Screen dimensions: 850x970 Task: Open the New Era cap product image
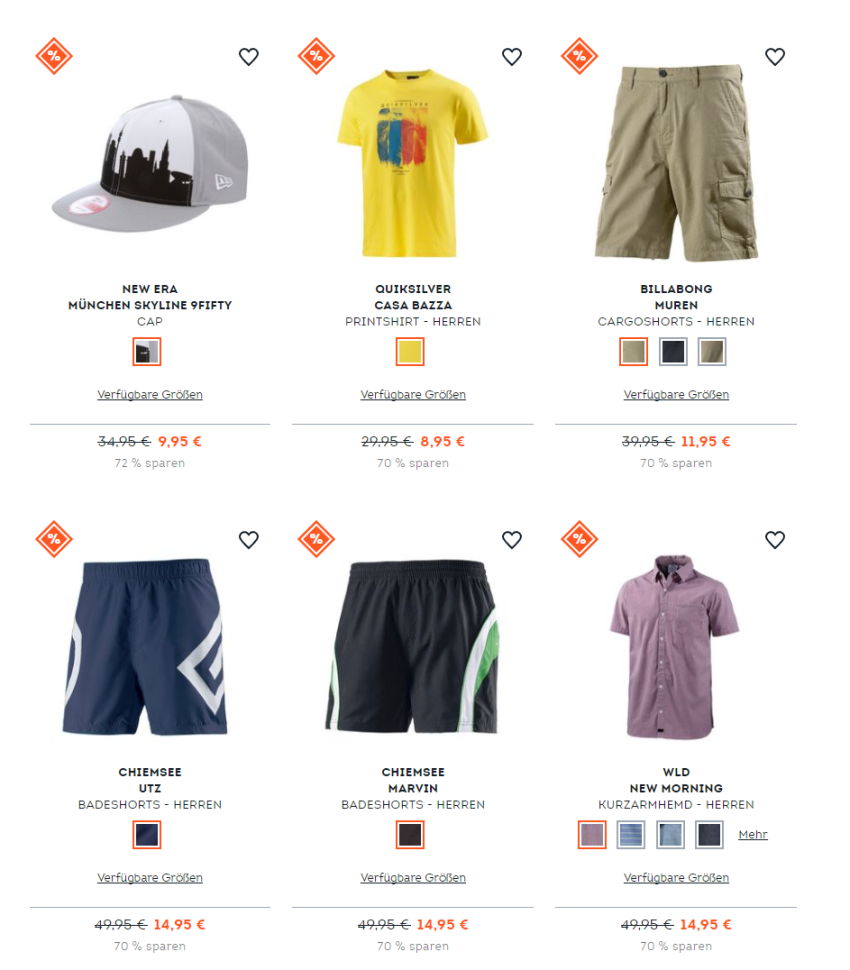[150, 164]
